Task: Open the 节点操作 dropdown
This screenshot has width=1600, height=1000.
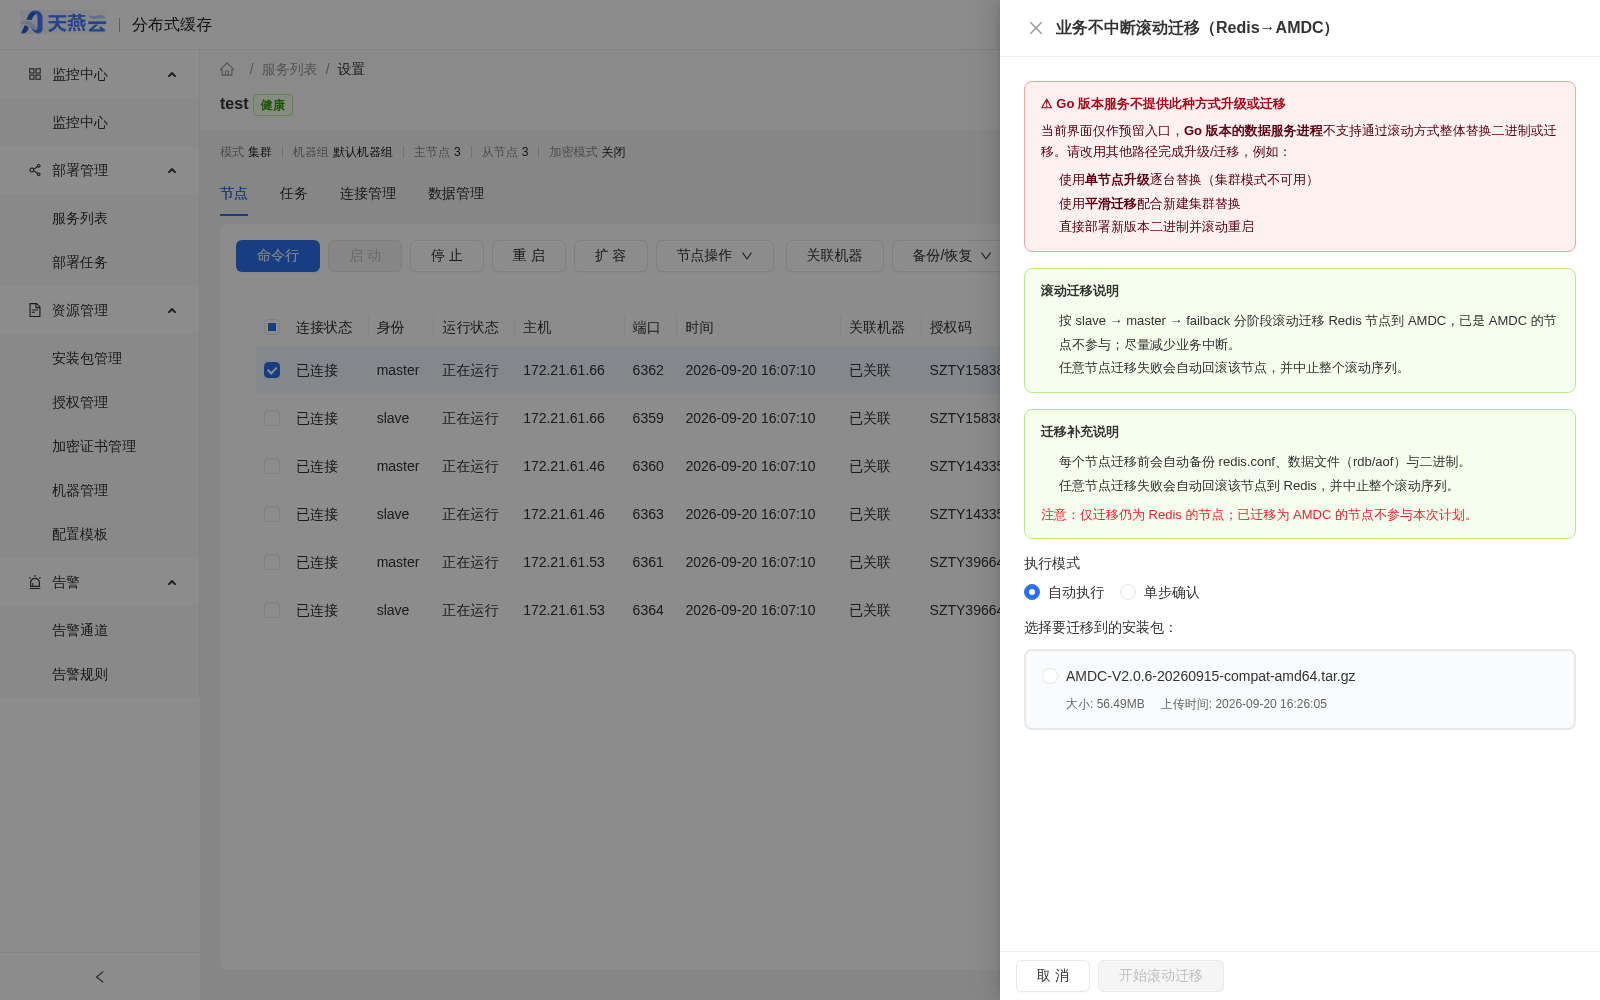Action: (715, 256)
